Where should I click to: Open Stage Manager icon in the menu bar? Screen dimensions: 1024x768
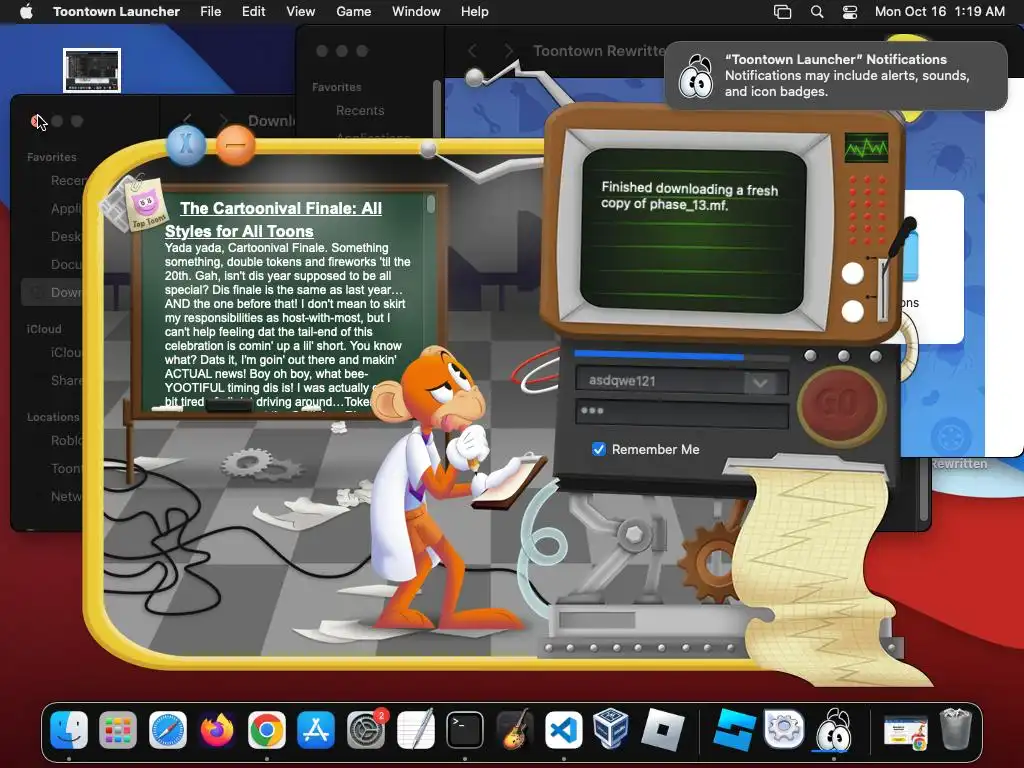[782, 12]
